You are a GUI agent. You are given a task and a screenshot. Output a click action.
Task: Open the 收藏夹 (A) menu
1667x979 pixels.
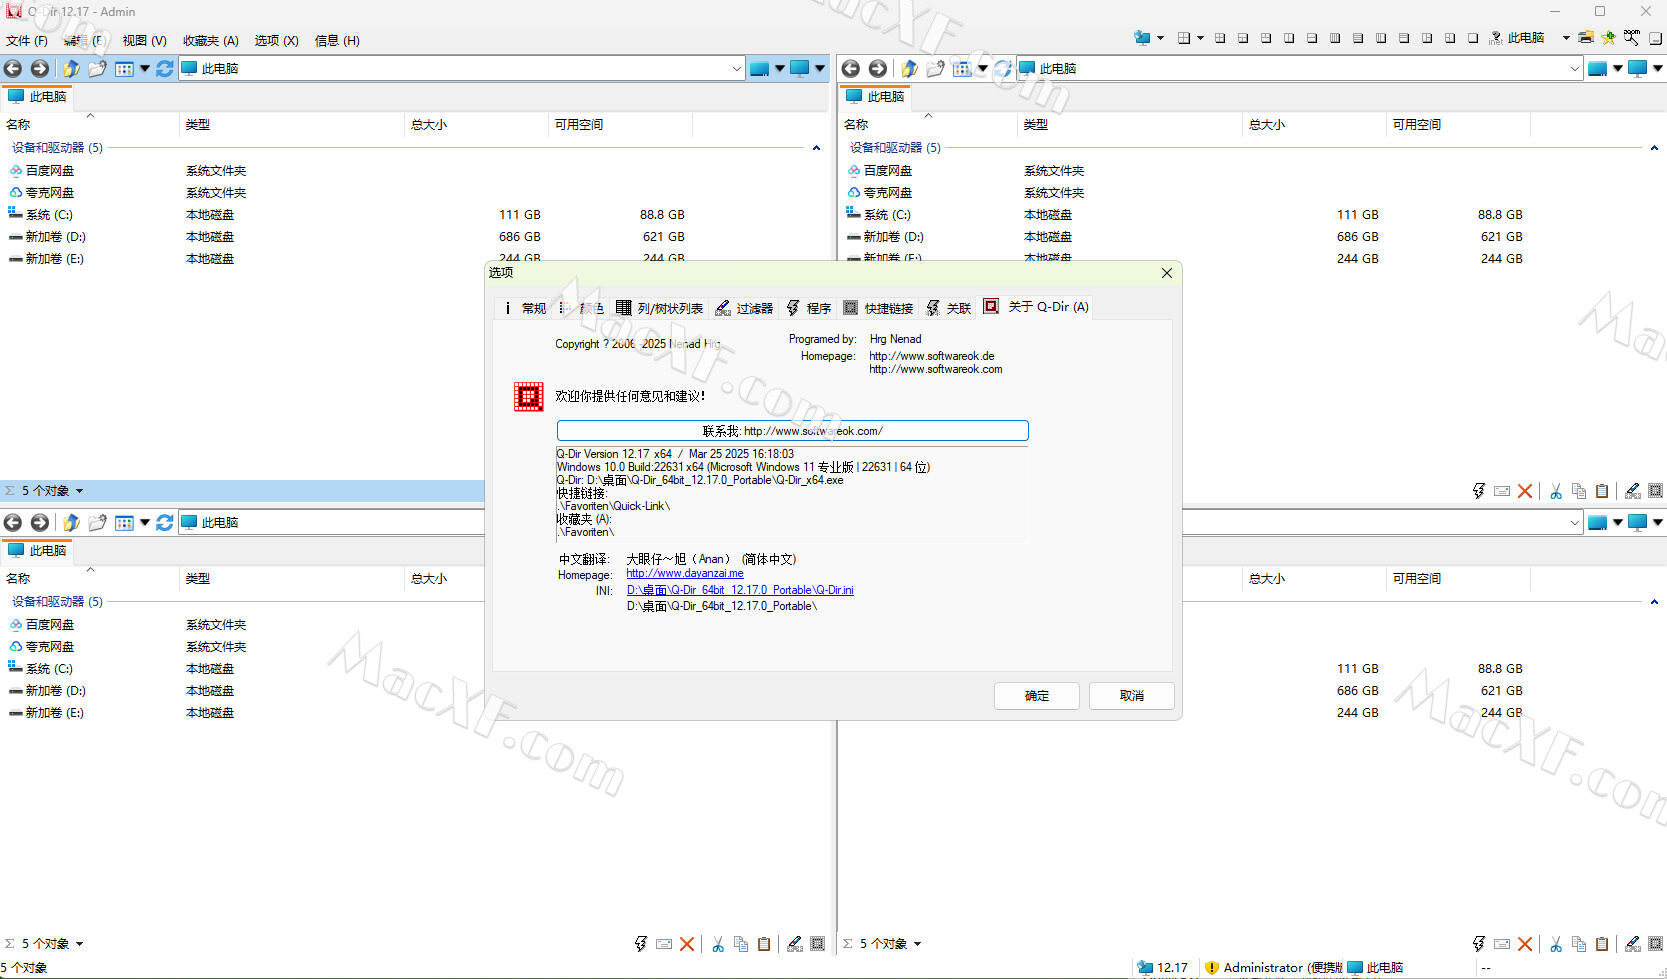click(x=211, y=41)
